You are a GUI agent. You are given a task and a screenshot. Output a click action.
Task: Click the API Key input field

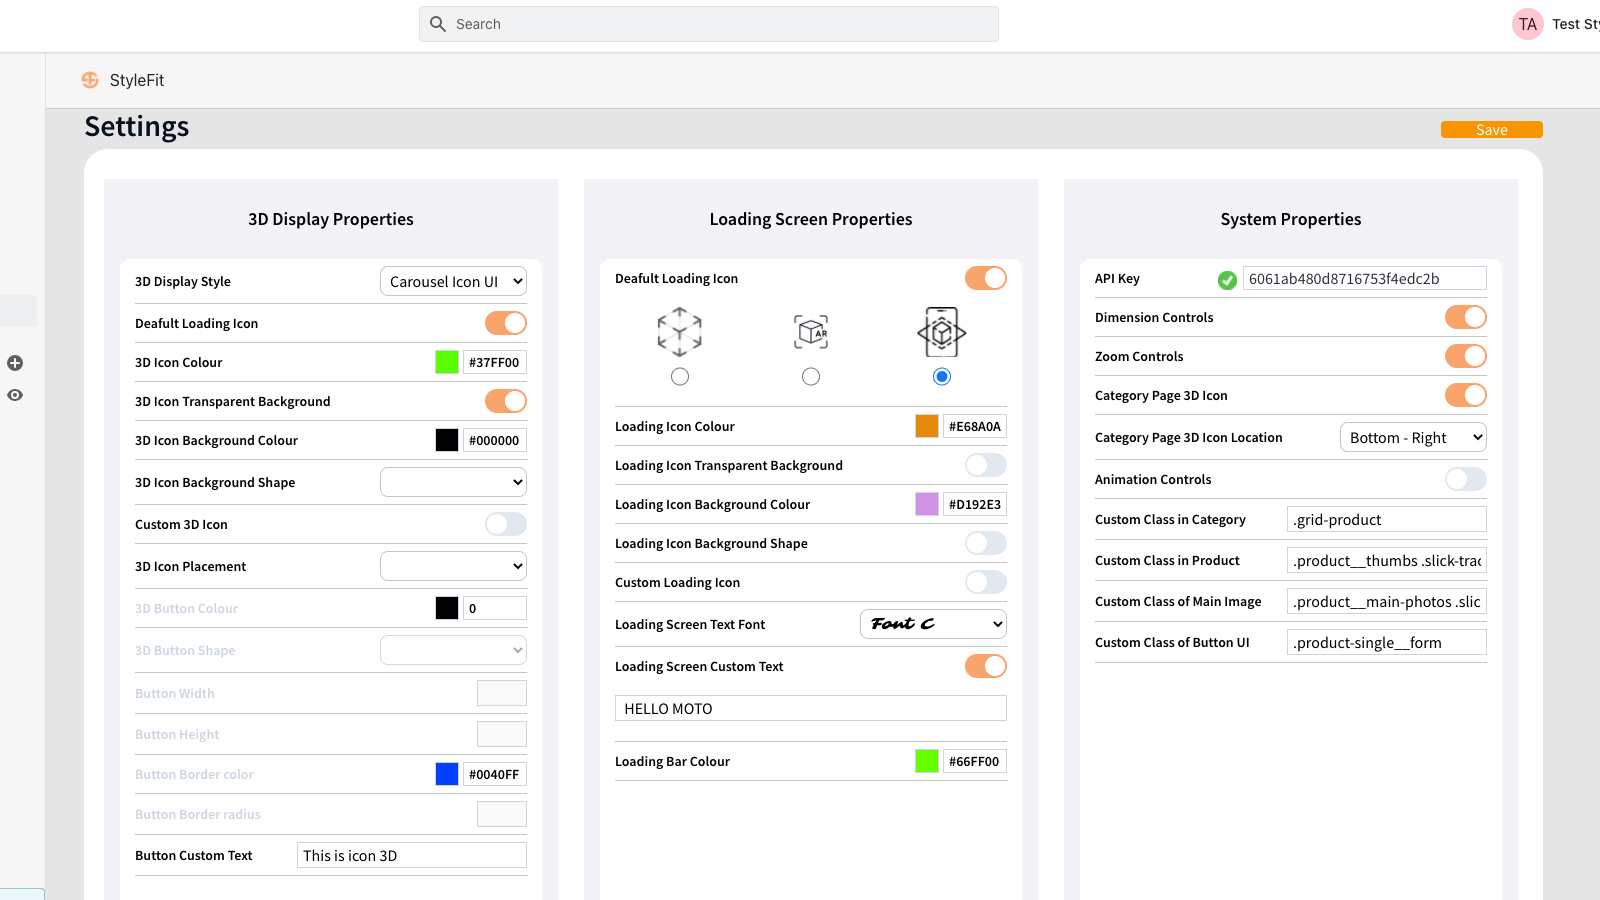[1365, 279]
